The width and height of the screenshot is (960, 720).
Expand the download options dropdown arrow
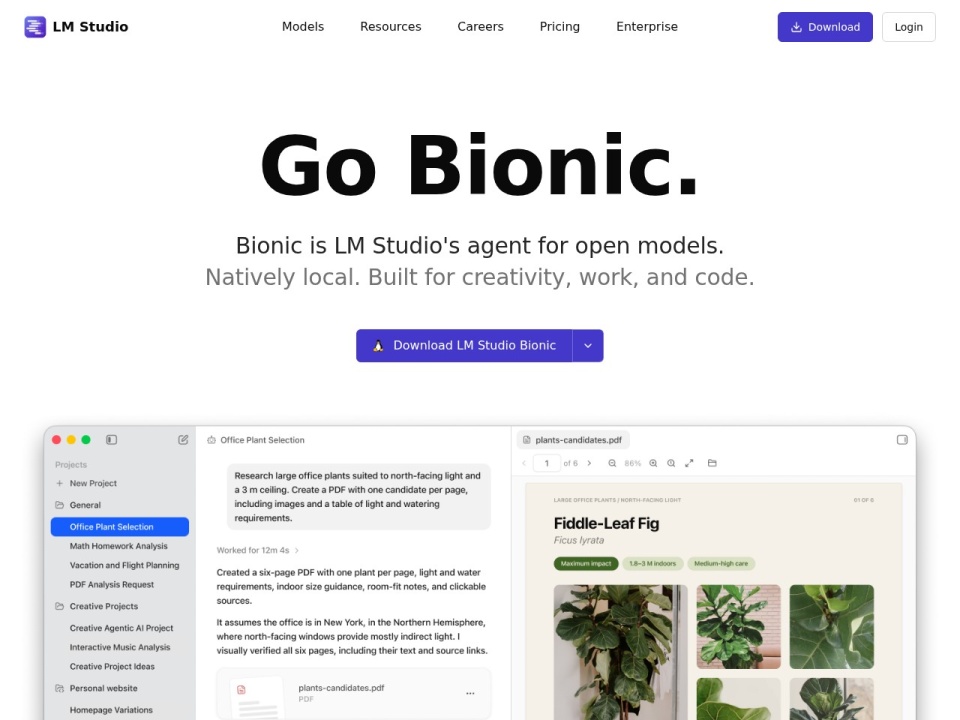pyautogui.click(x=588, y=345)
